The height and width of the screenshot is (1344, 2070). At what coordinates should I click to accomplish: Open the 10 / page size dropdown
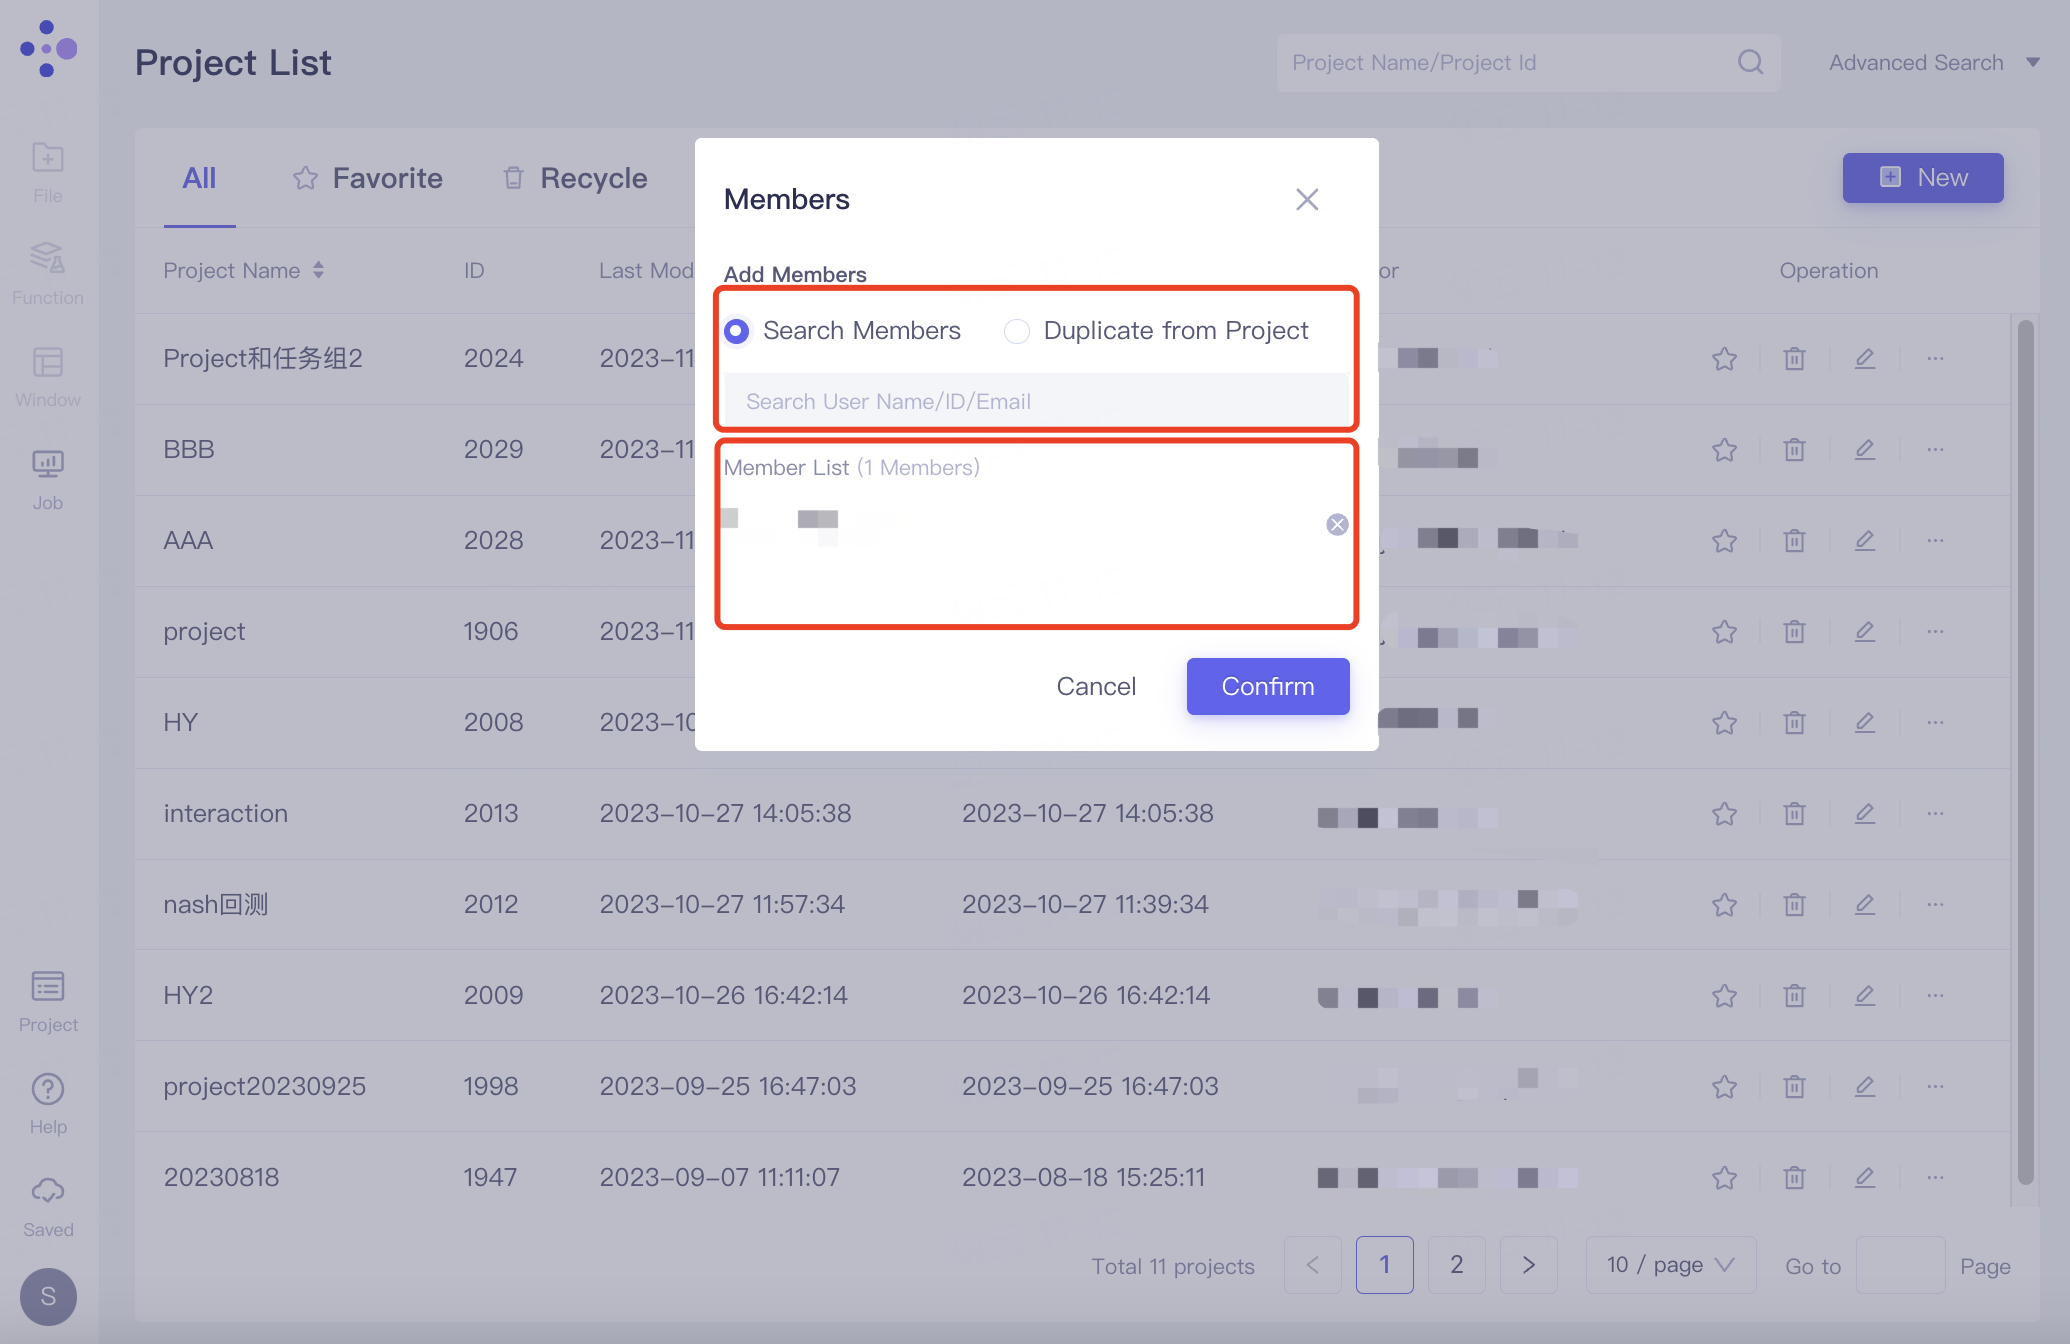click(1670, 1265)
